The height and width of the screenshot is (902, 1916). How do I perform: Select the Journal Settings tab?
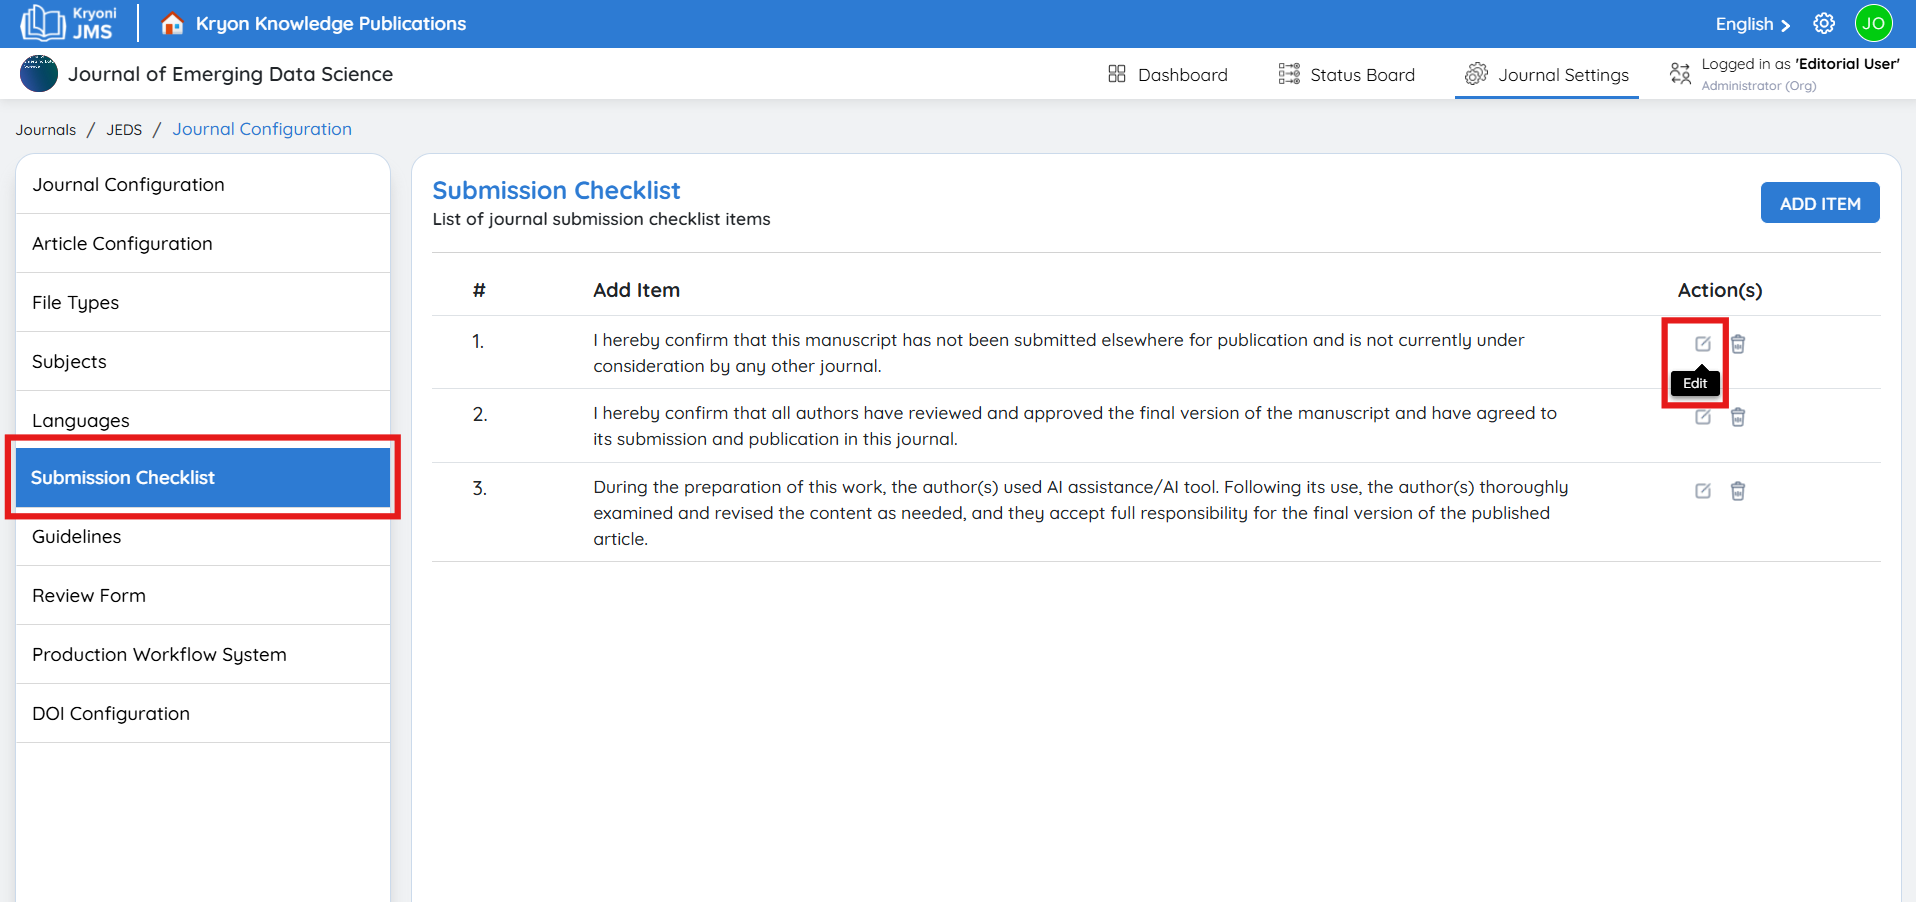(1546, 75)
